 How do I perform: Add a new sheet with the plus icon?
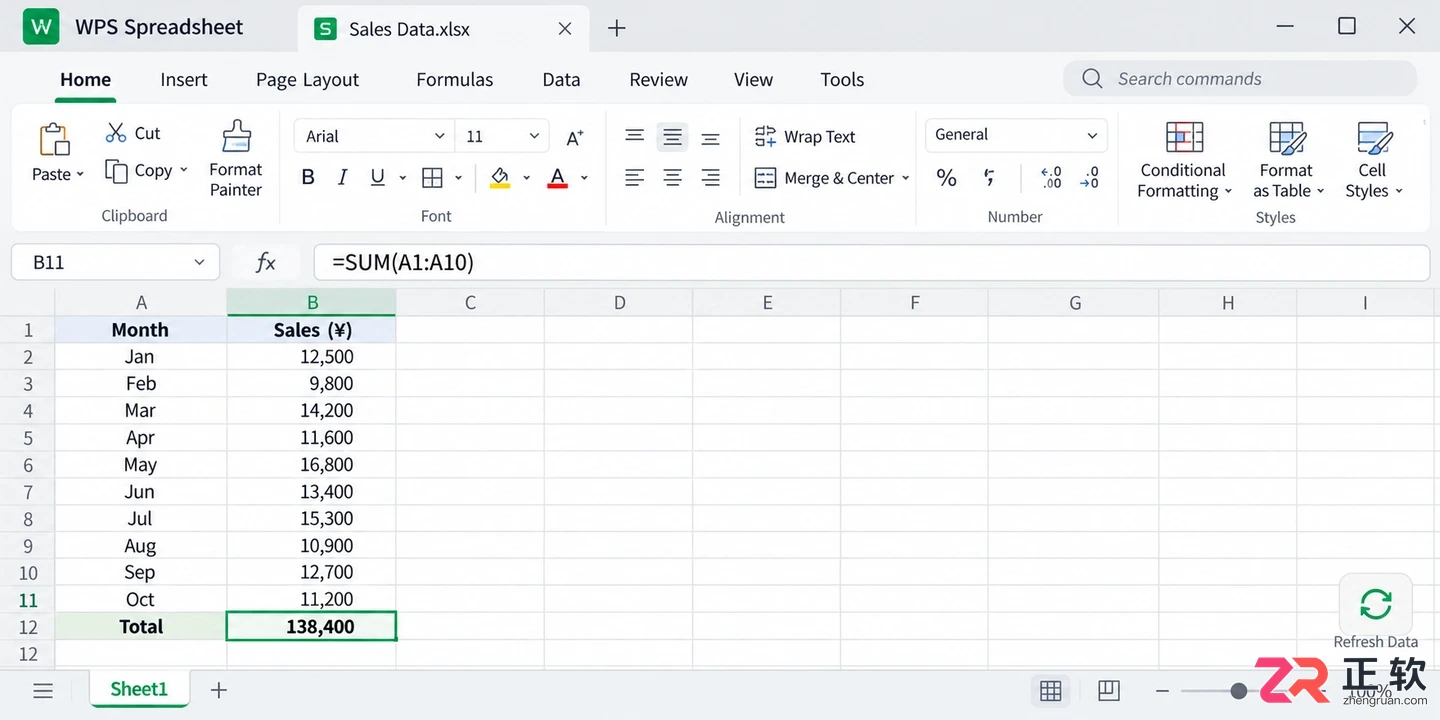[219, 689]
